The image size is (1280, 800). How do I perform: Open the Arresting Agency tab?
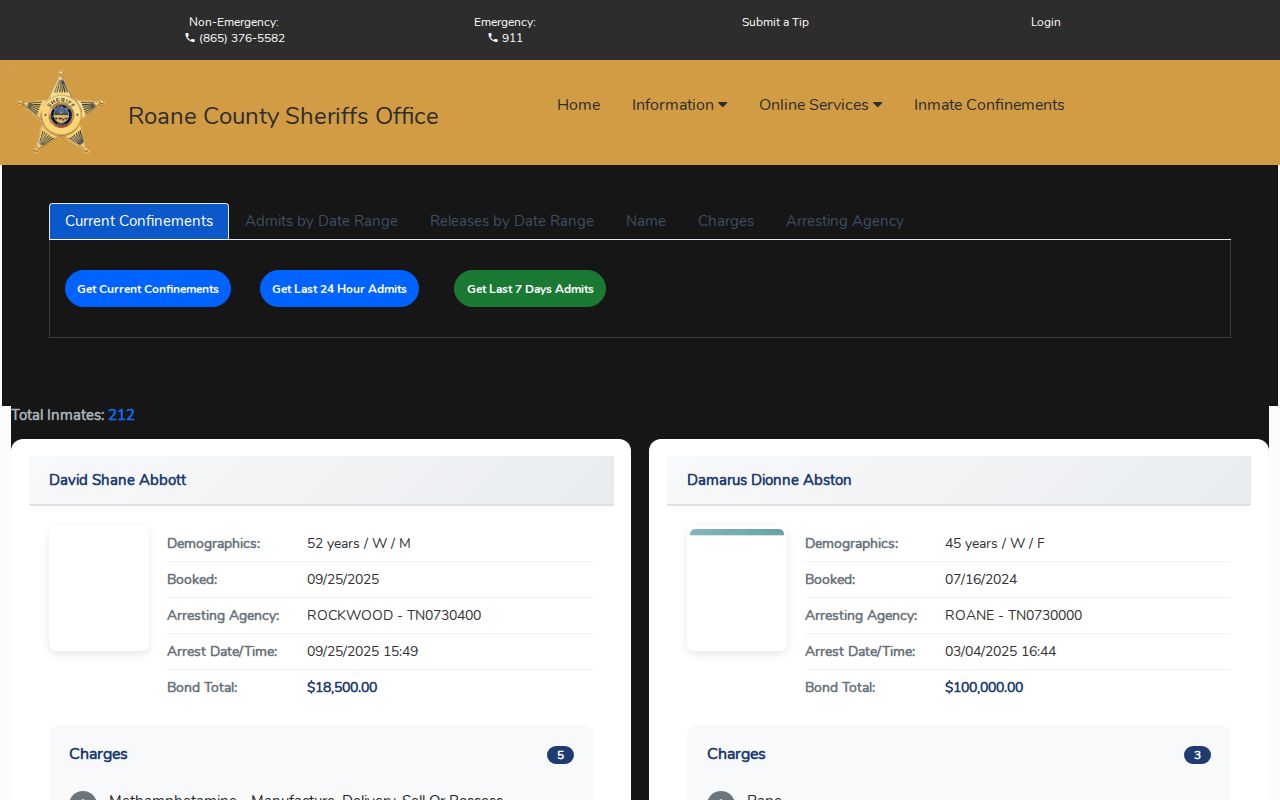click(x=845, y=221)
